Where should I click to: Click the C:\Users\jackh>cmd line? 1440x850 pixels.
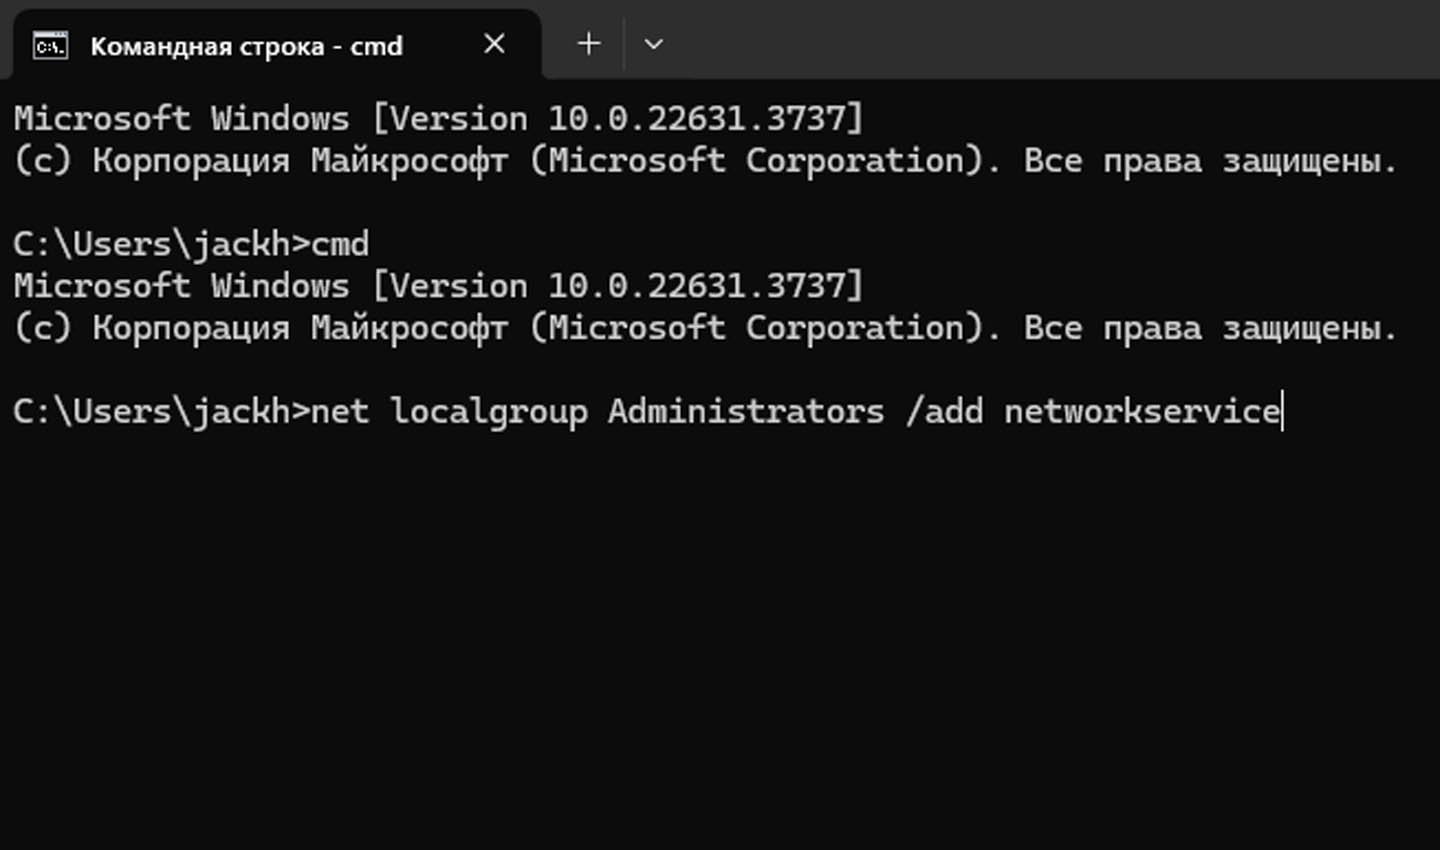[191, 245]
